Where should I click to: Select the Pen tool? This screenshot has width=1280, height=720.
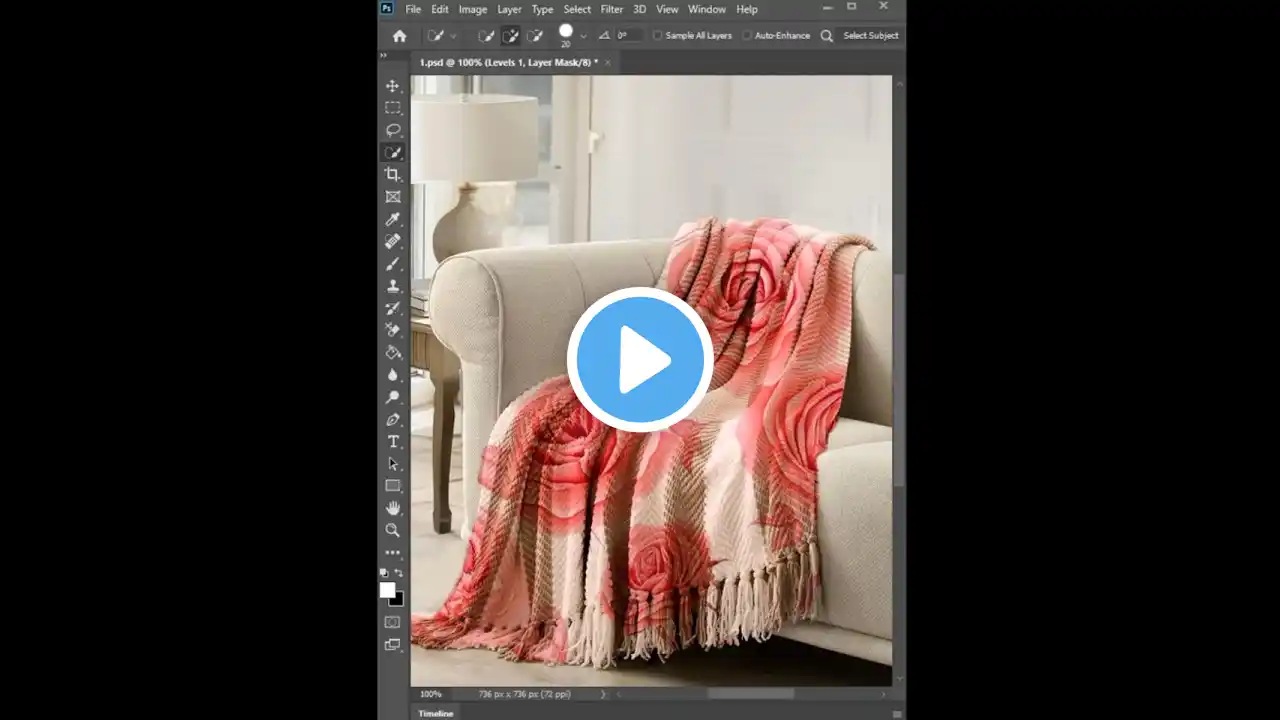tap(393, 419)
